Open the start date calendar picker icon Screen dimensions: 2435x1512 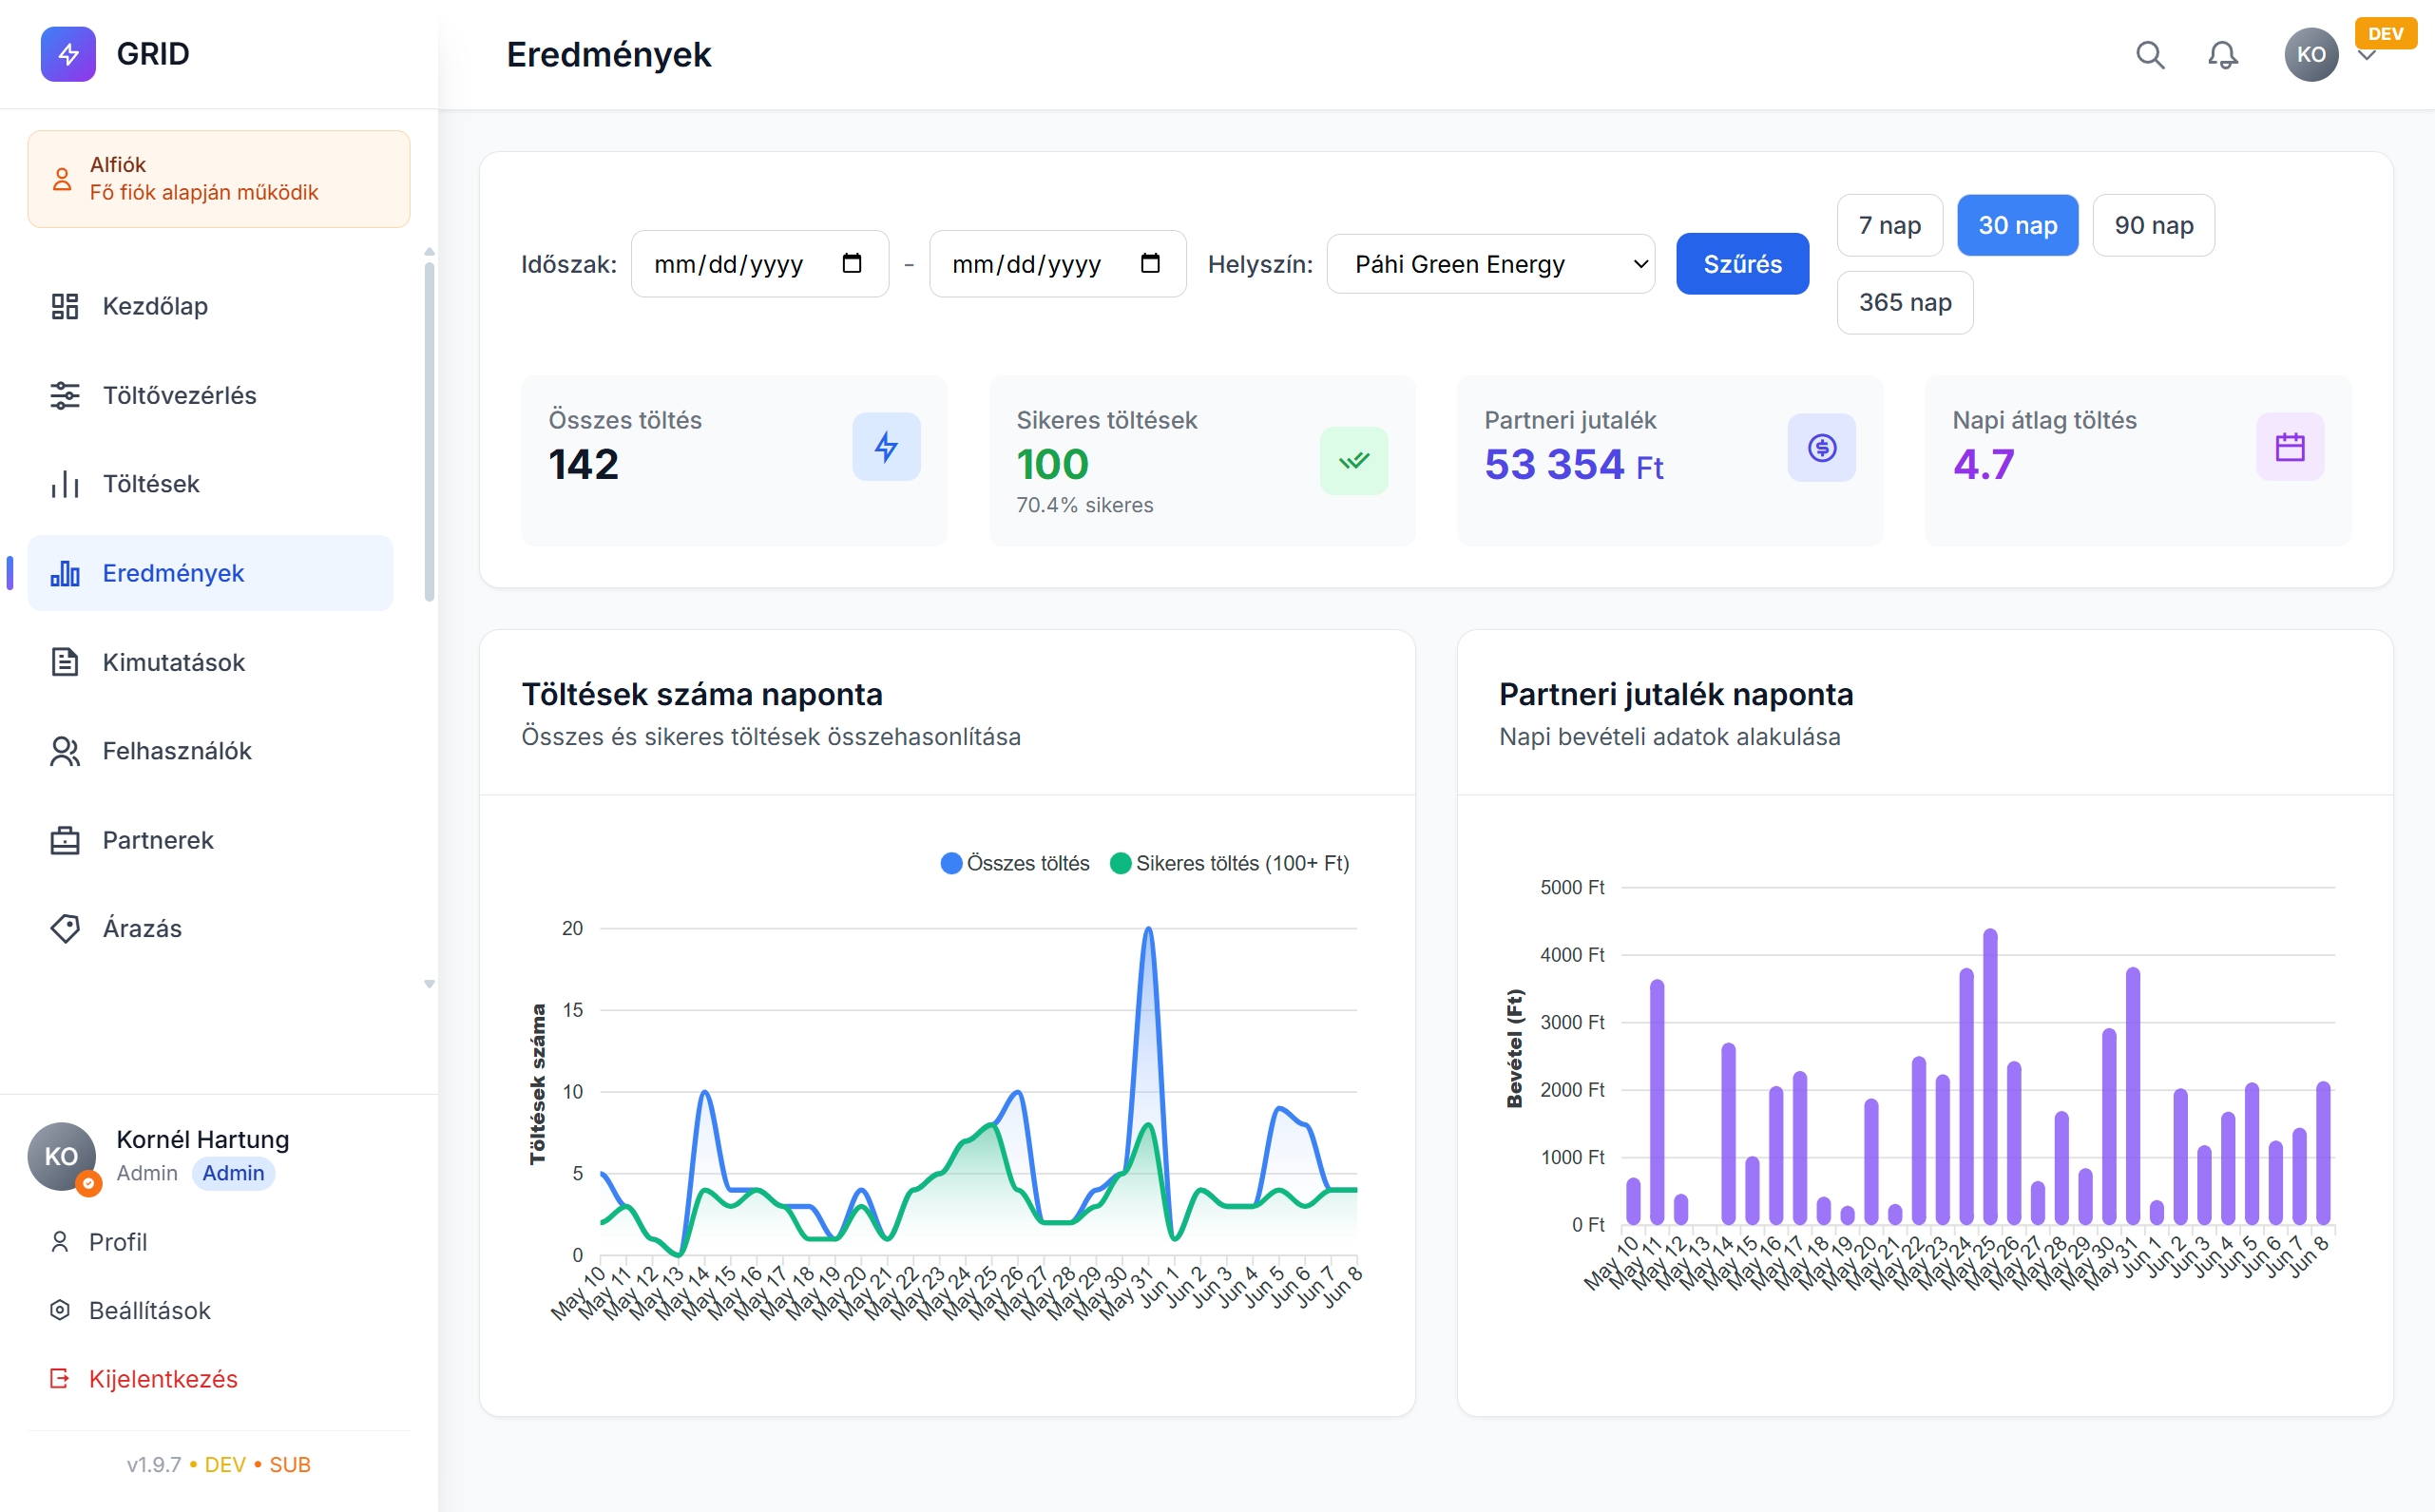[852, 263]
